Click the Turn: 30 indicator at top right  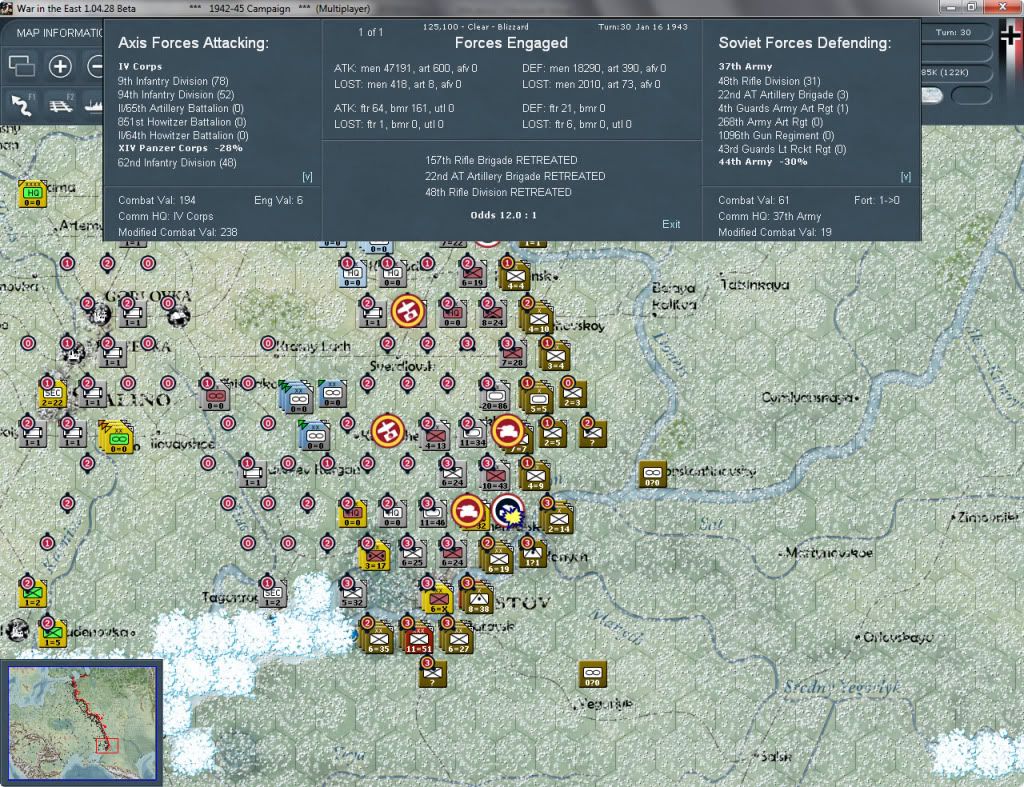pyautogui.click(x=953, y=32)
